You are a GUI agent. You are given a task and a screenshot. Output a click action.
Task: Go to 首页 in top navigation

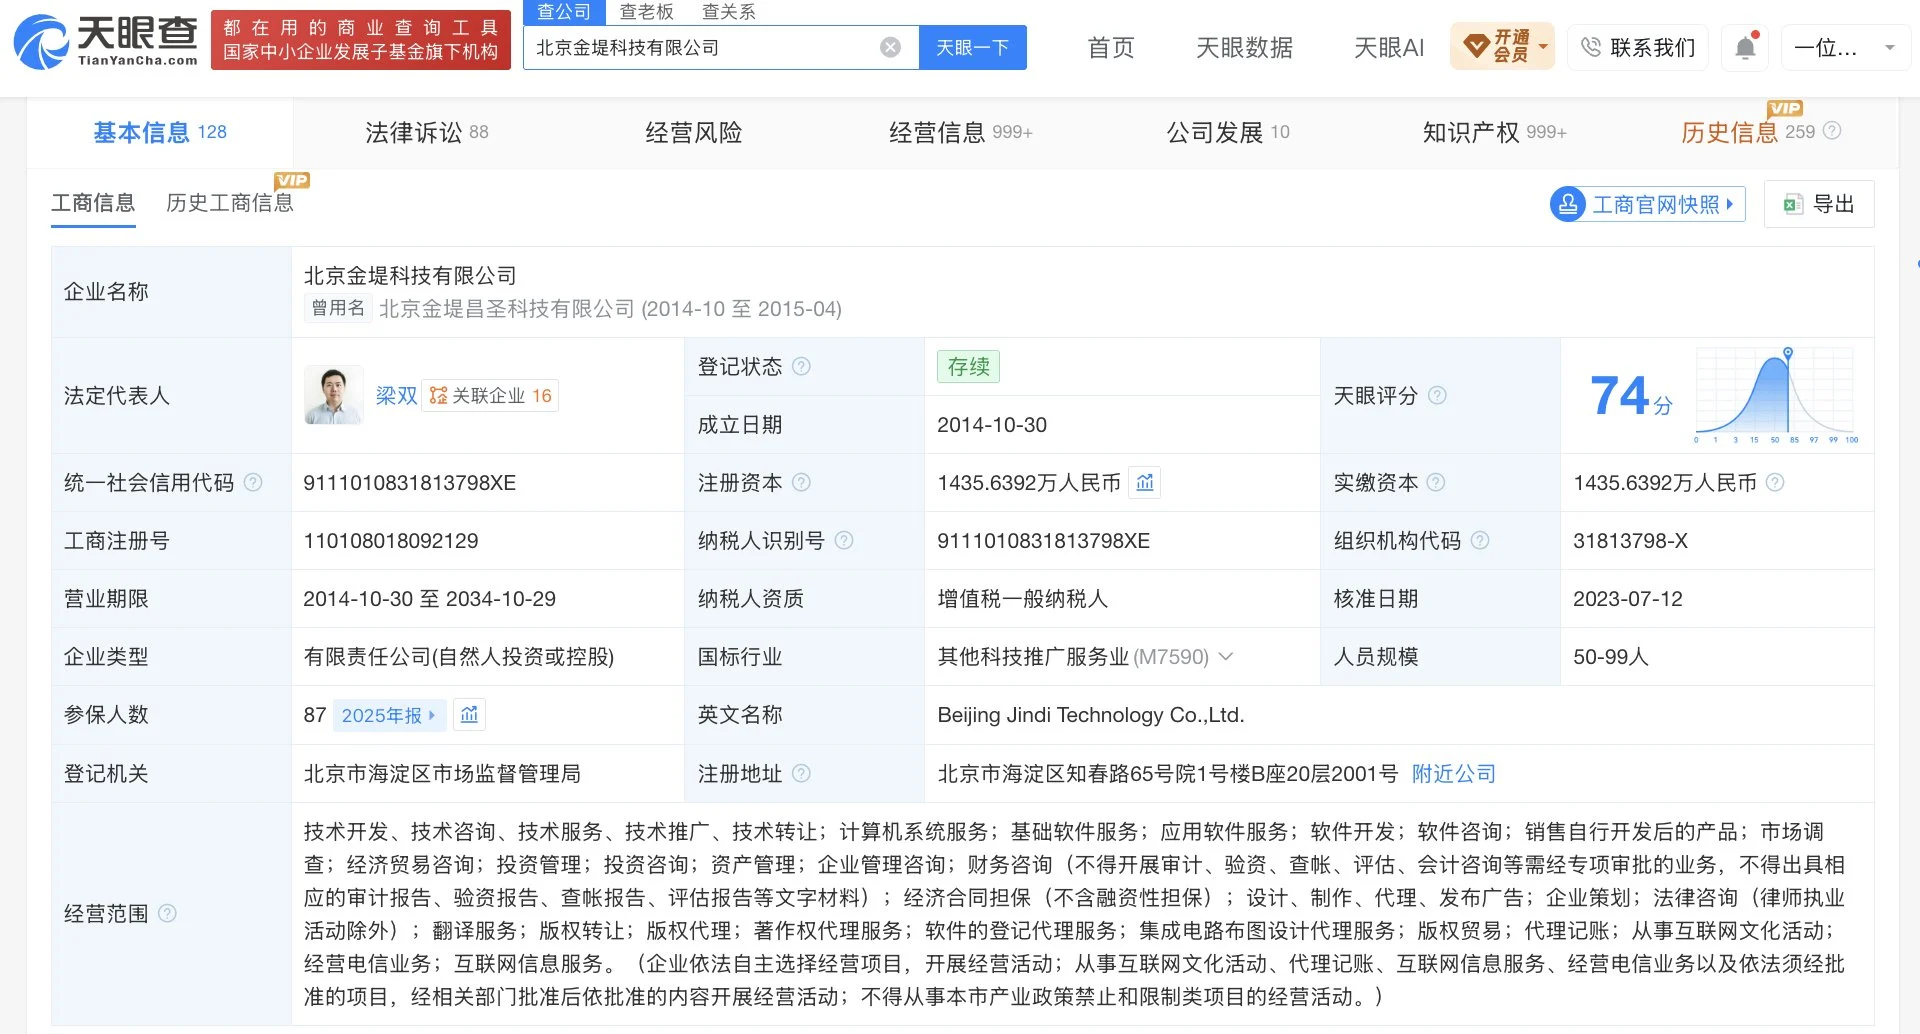tap(1111, 47)
